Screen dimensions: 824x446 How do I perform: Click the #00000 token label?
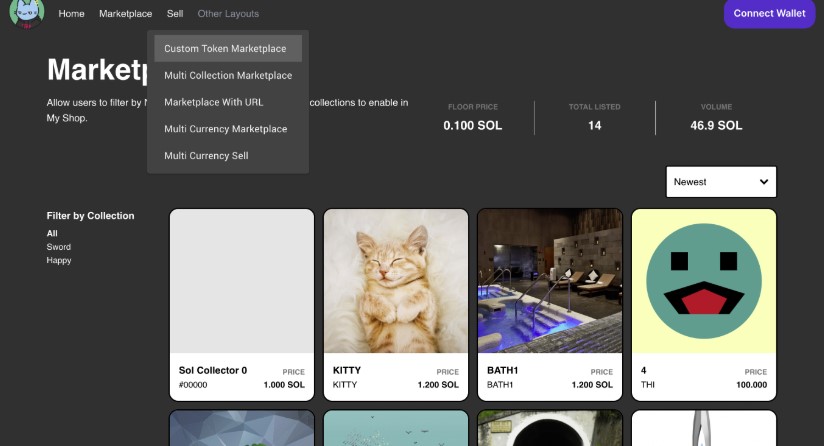(193, 385)
